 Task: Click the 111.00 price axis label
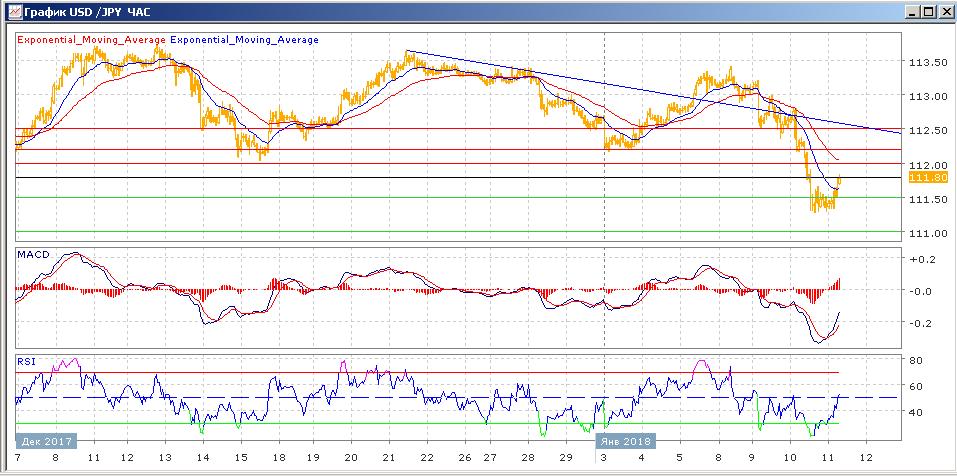coord(928,233)
